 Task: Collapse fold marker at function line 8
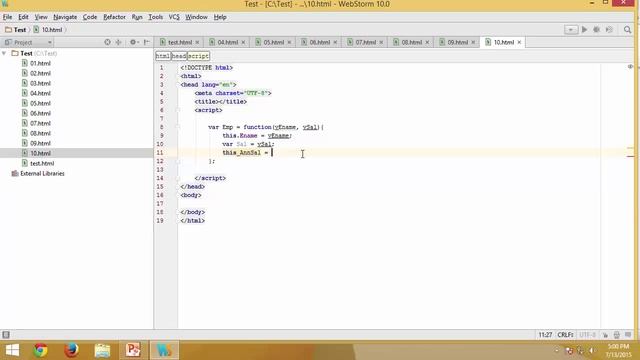tap(178, 127)
